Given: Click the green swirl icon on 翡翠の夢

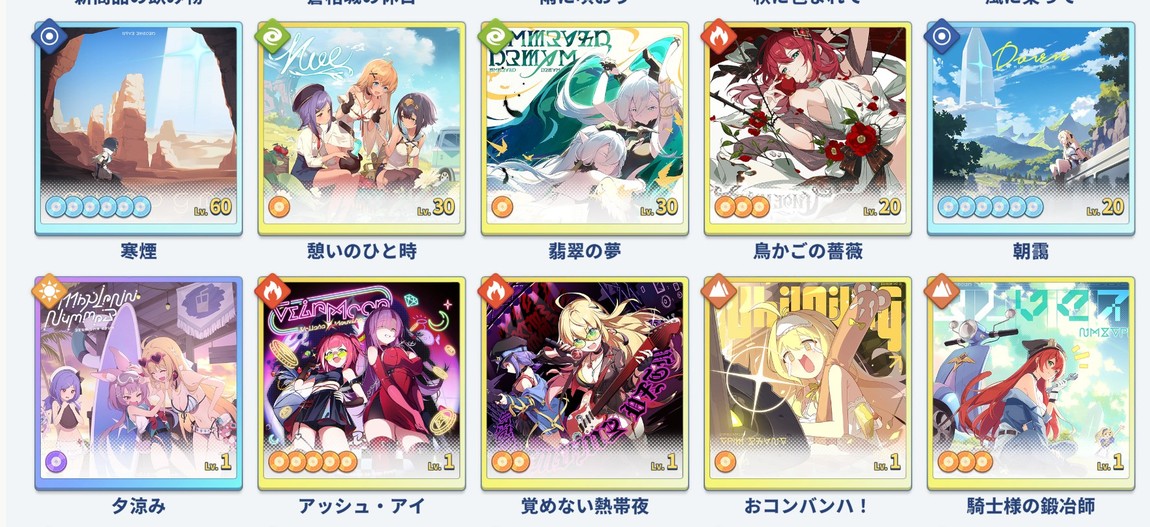Looking at the screenshot, I should pyautogui.click(x=495, y=37).
